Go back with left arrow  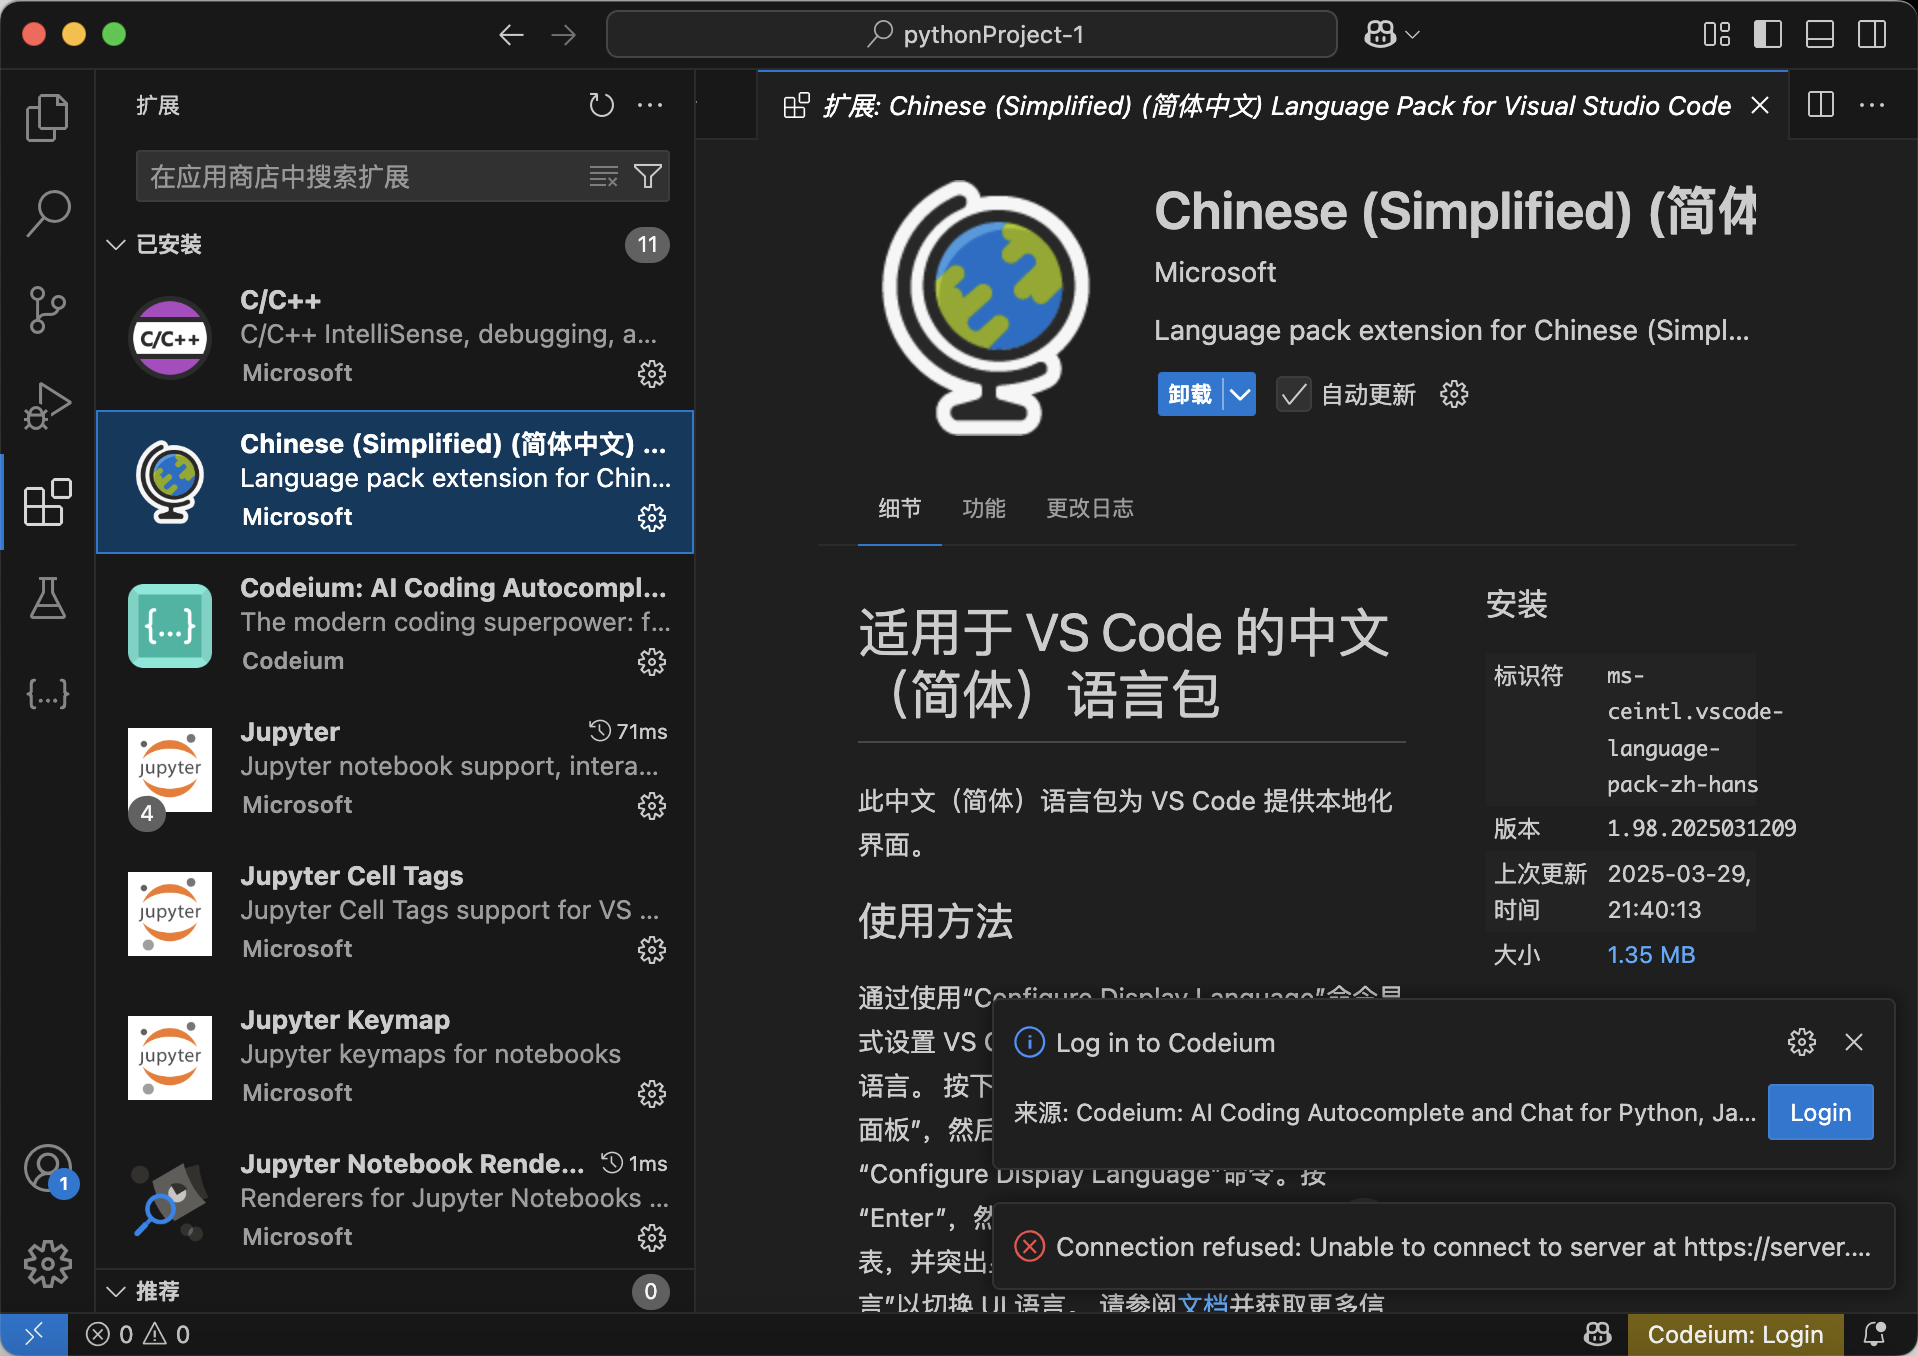511,35
